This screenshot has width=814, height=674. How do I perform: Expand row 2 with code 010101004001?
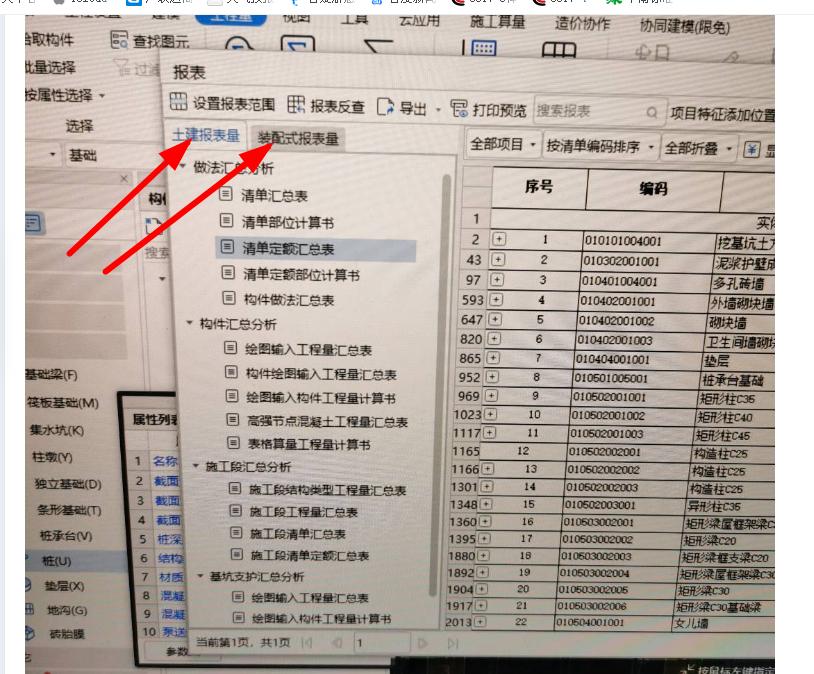[x=499, y=239]
